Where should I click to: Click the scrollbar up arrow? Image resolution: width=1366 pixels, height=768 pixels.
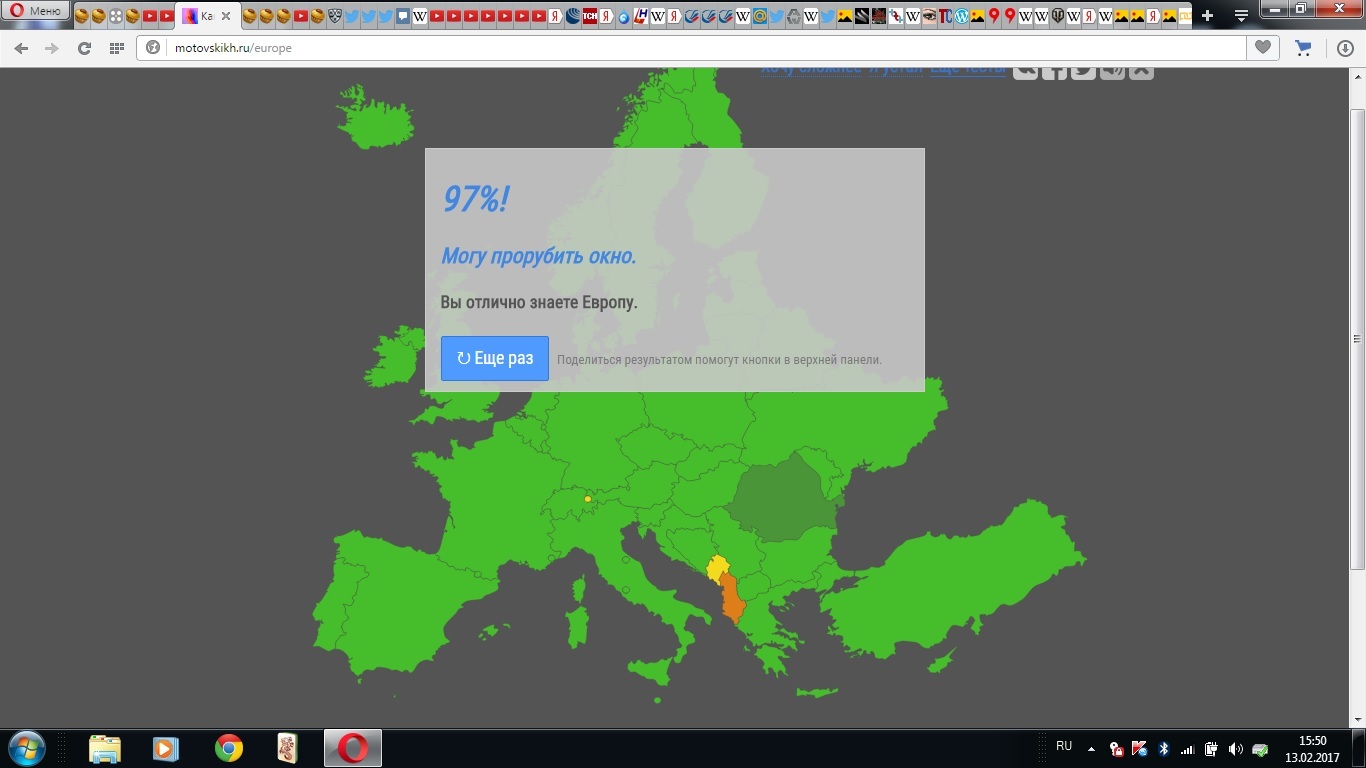(x=1357, y=76)
